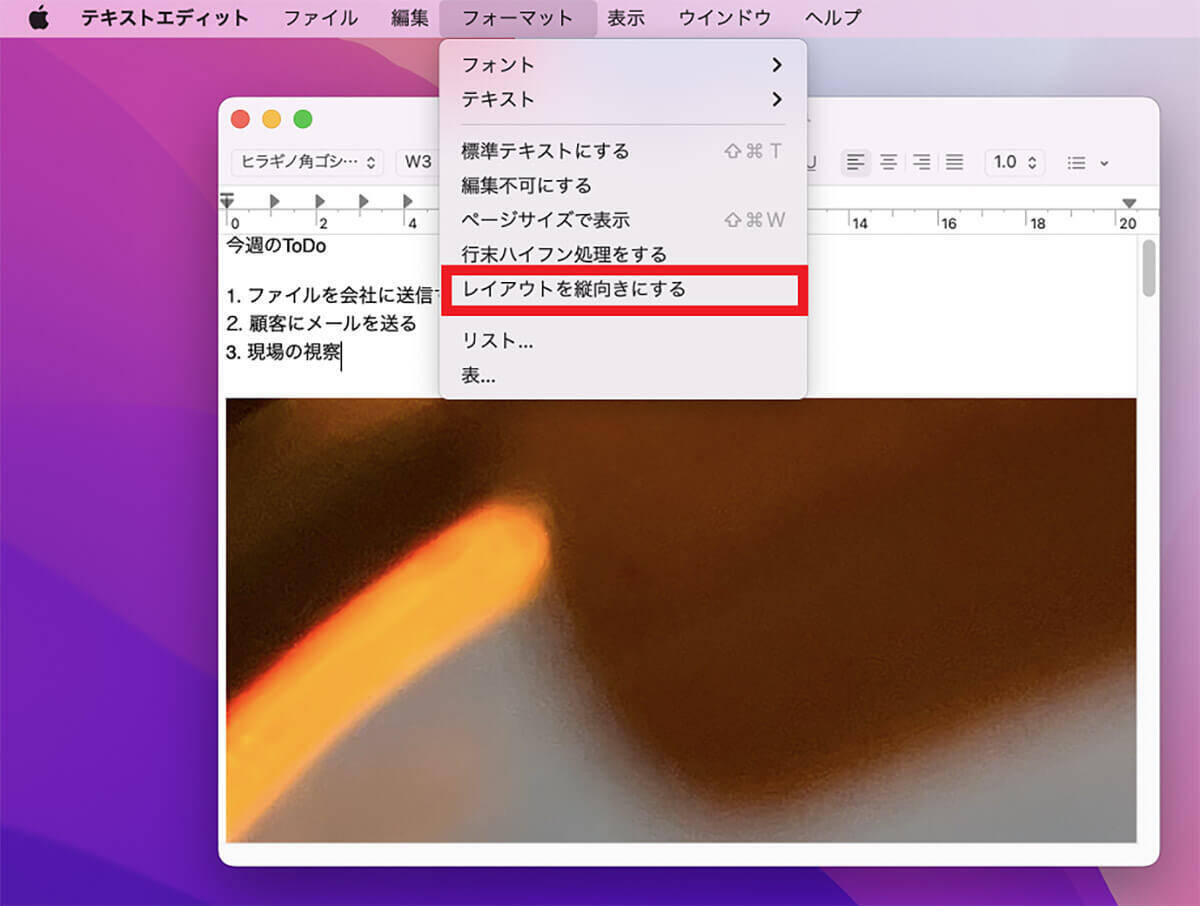Align text left
The width and height of the screenshot is (1200, 906).
[x=855, y=162]
